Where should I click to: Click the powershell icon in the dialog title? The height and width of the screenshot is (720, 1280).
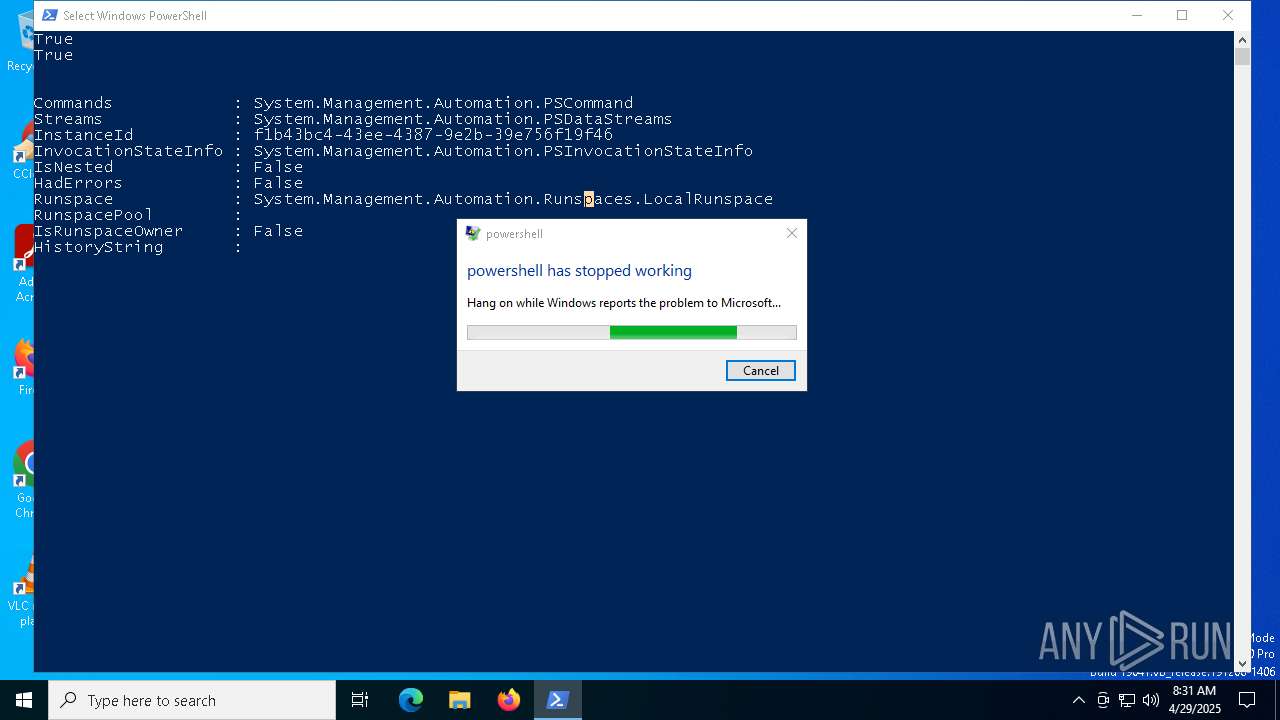coord(473,233)
